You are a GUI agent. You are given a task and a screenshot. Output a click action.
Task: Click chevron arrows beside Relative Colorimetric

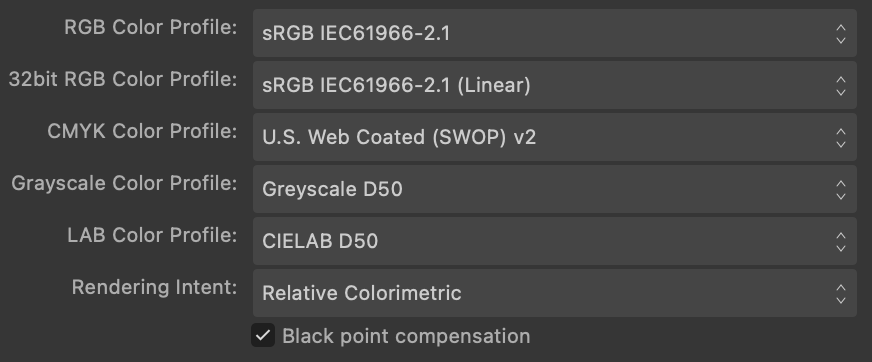pyautogui.click(x=841, y=293)
